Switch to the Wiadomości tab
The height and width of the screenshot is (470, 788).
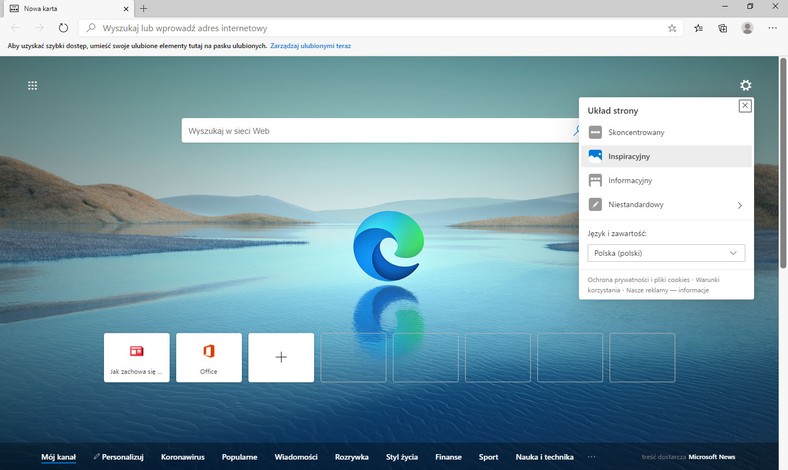point(296,457)
